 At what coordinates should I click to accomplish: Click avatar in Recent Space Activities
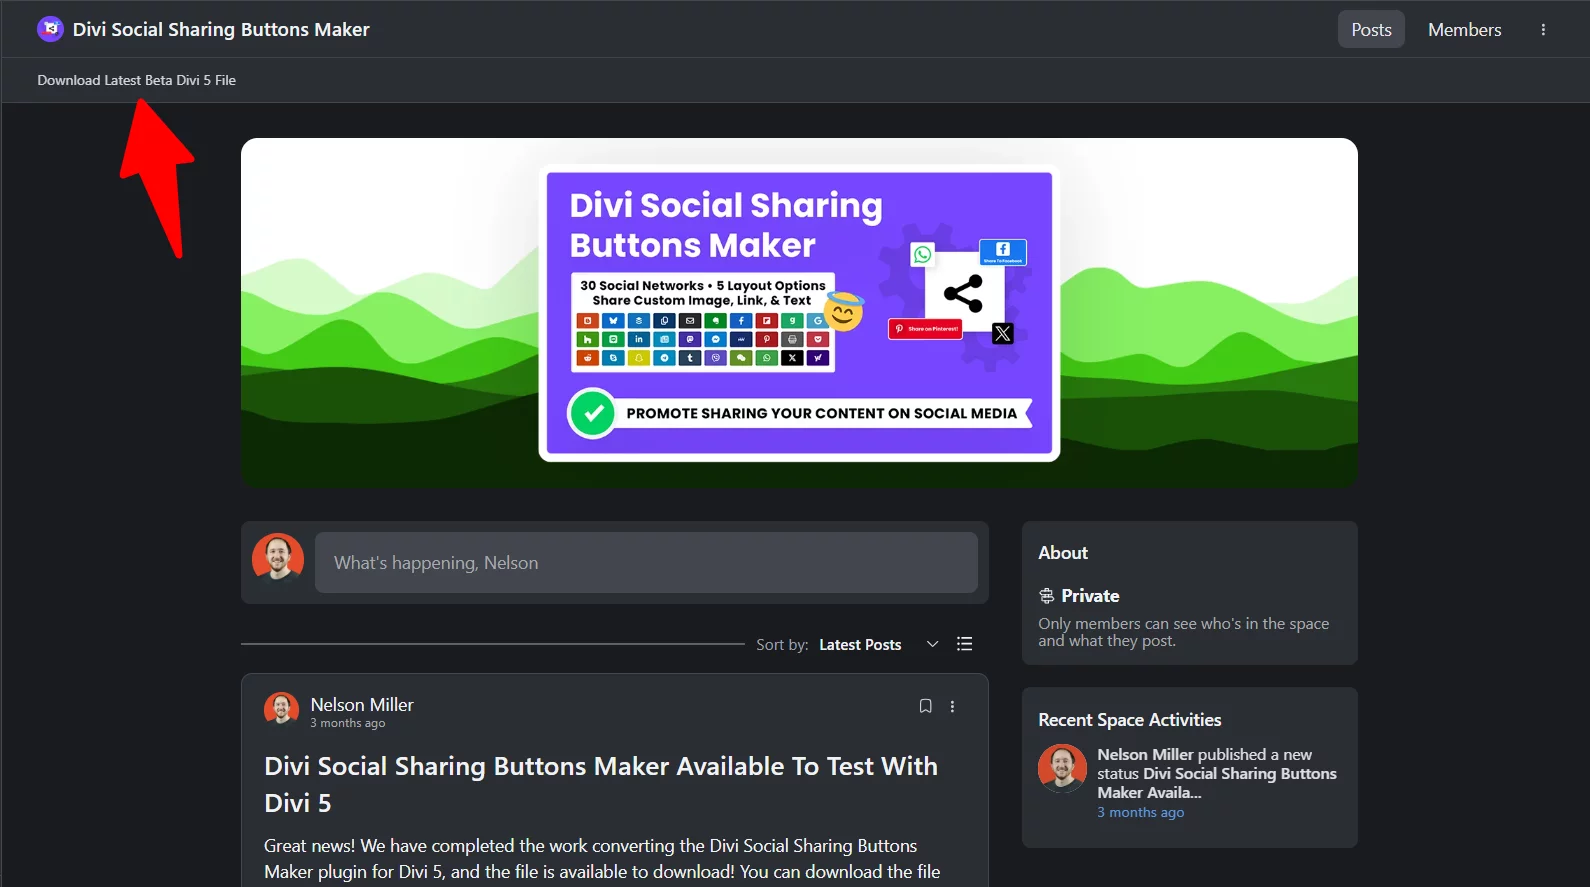[x=1062, y=768]
